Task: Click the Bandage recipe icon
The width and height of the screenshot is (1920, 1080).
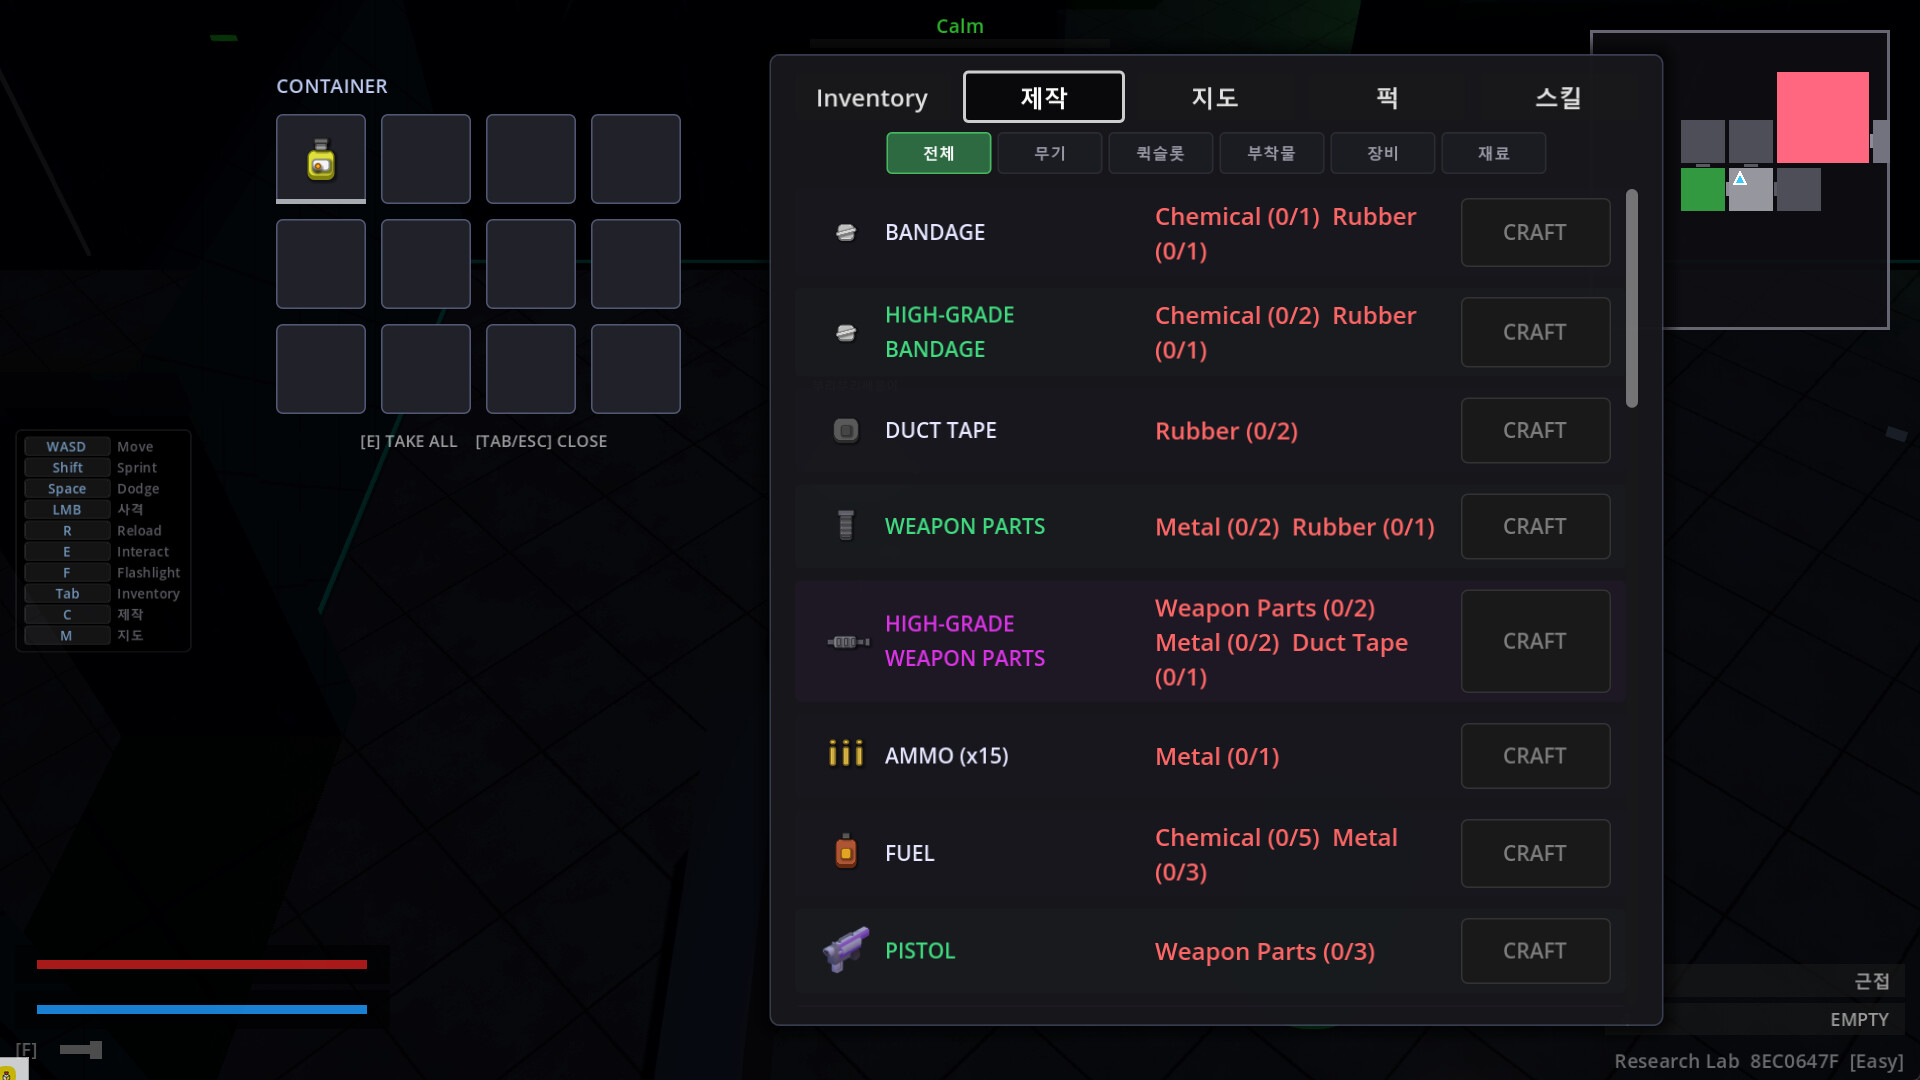Action: (x=846, y=232)
